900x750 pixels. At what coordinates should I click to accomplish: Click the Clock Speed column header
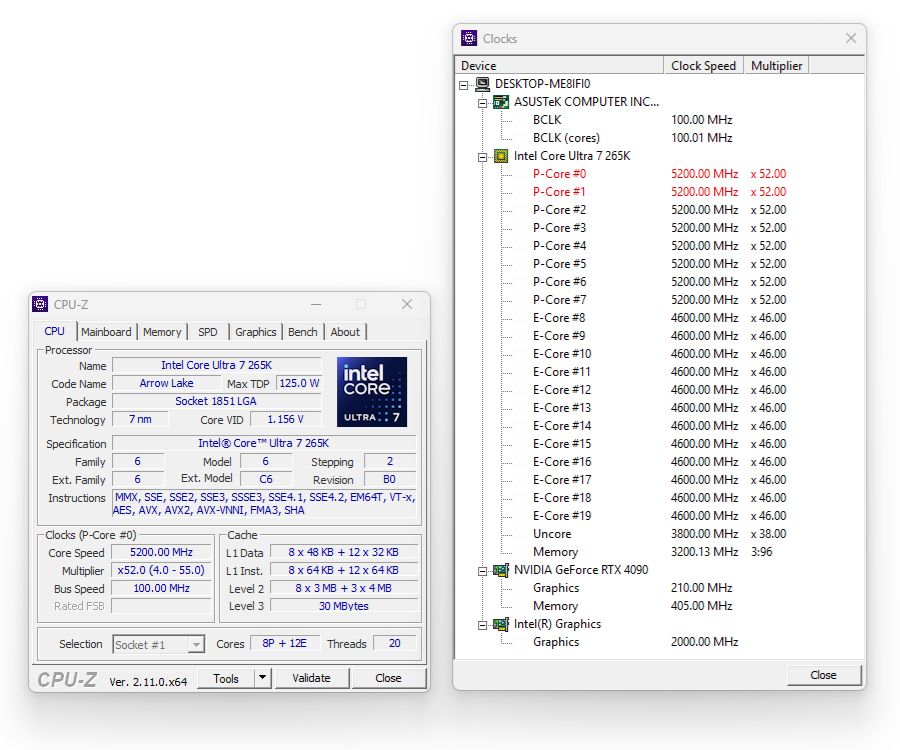tap(704, 65)
